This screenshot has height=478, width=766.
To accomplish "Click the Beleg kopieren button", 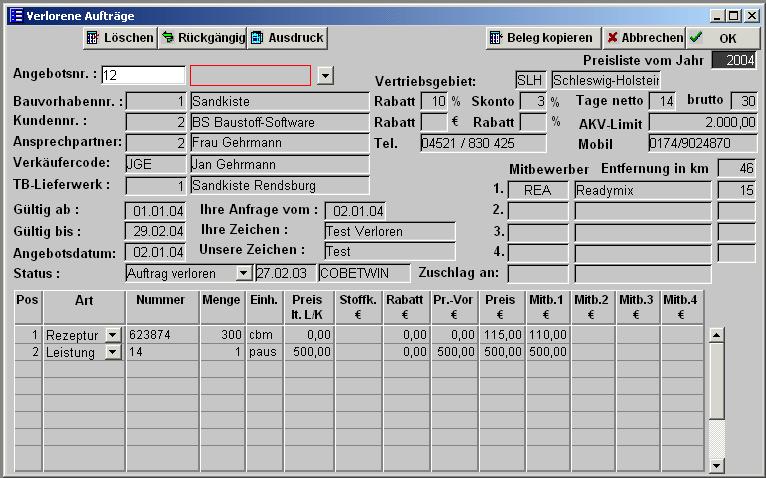I will pyautogui.click(x=540, y=38).
